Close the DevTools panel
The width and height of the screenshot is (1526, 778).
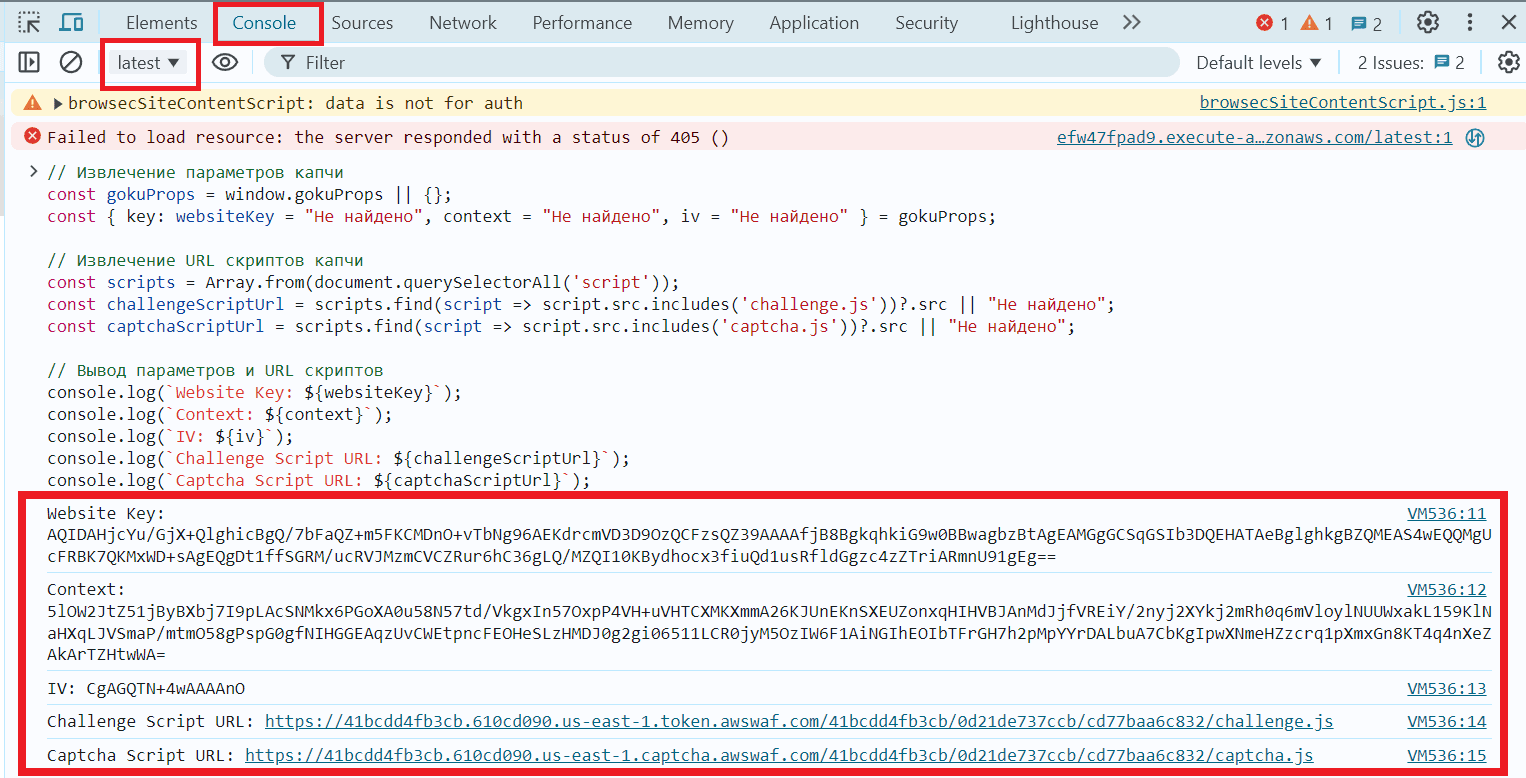[x=1508, y=22]
